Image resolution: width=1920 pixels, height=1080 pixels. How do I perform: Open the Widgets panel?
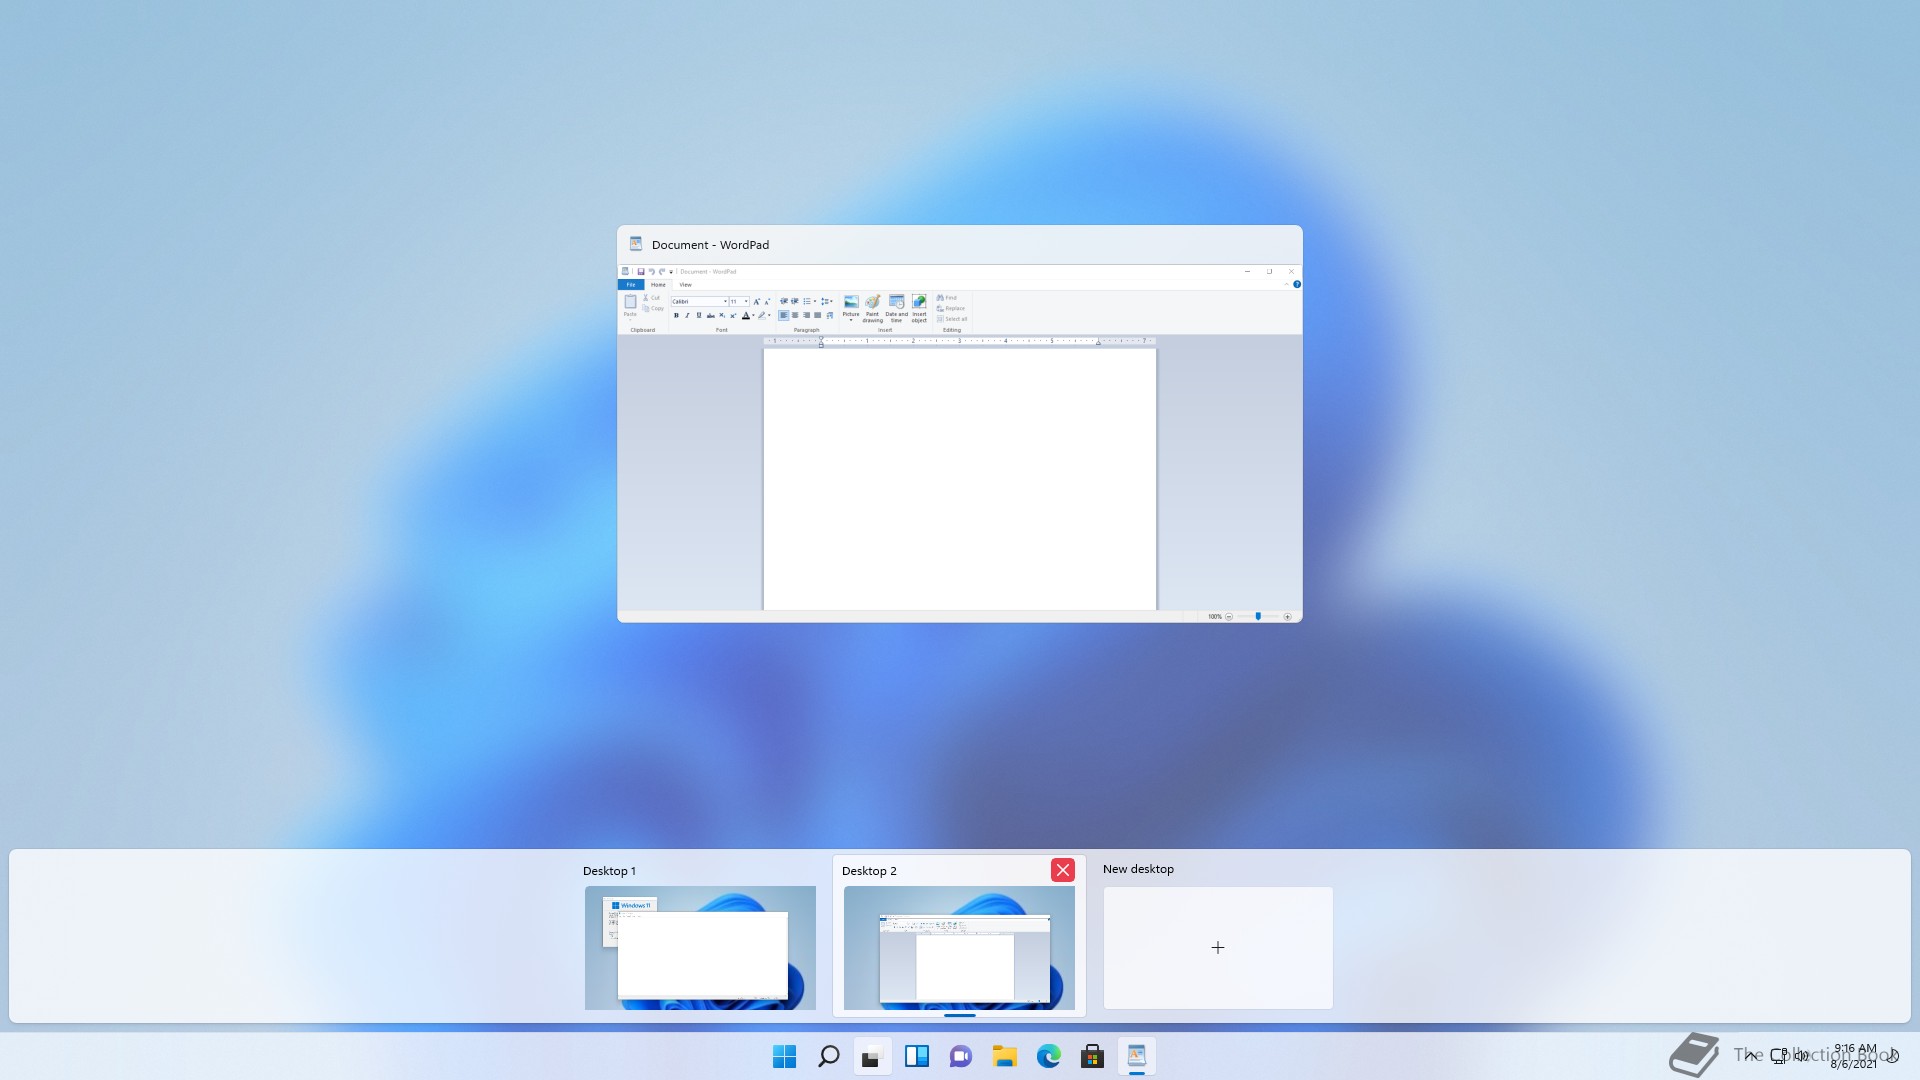point(917,1056)
